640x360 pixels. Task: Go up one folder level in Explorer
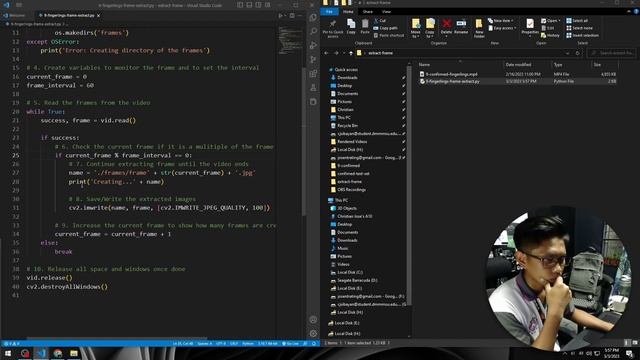tap(351, 53)
